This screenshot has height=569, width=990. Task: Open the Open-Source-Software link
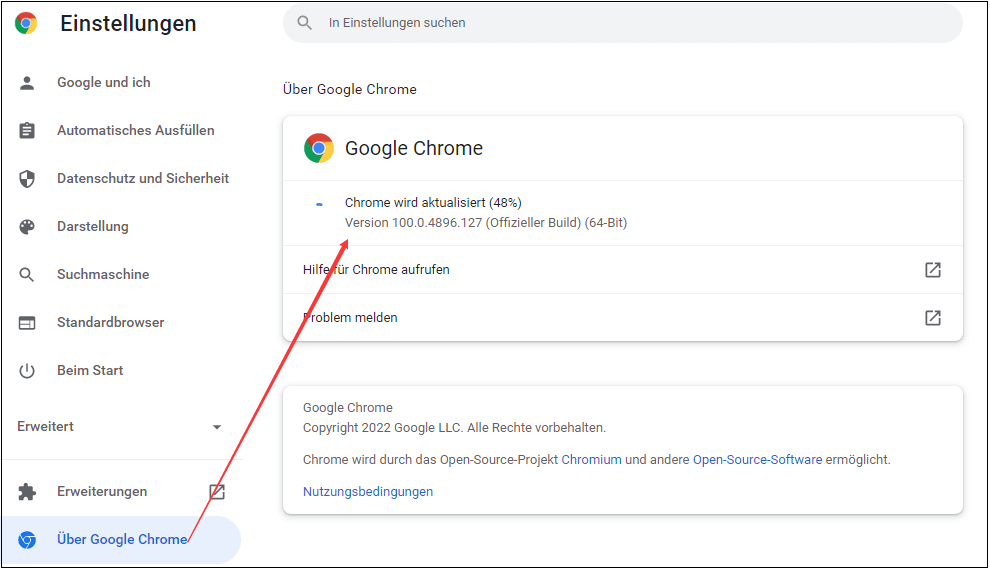[758, 460]
